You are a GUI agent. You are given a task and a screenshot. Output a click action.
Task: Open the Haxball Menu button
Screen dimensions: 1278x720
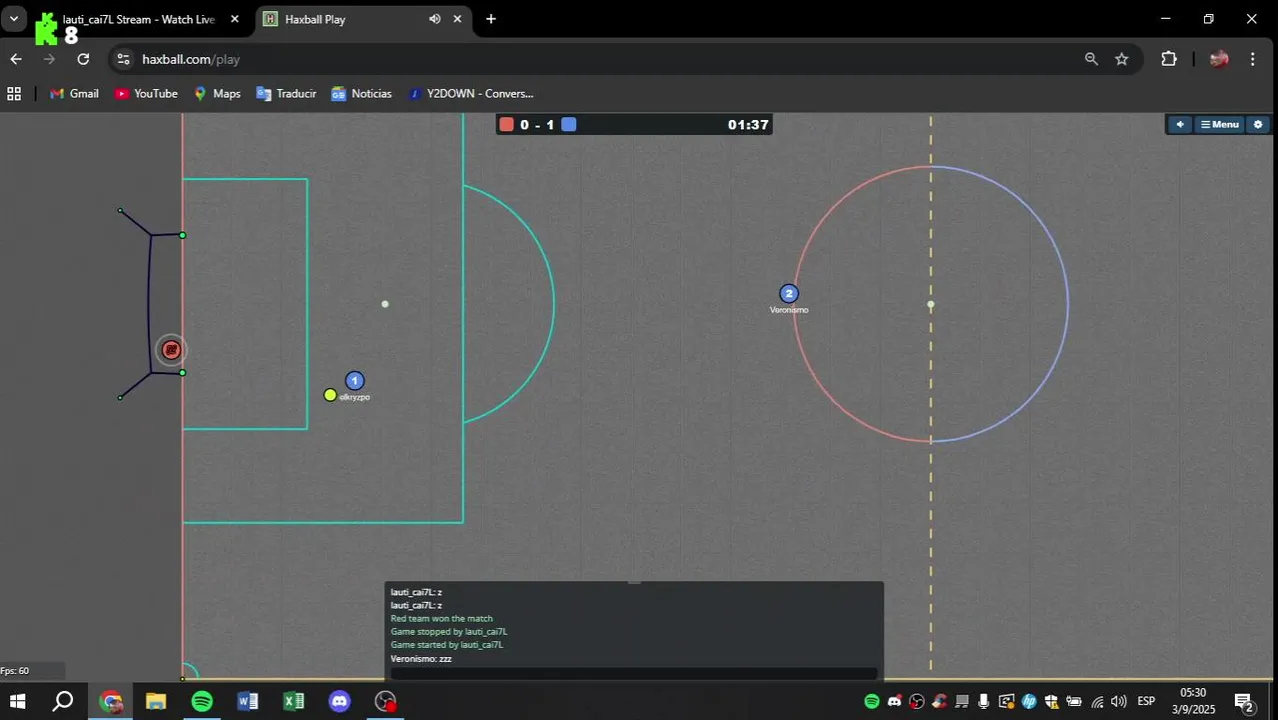[x=1220, y=124]
